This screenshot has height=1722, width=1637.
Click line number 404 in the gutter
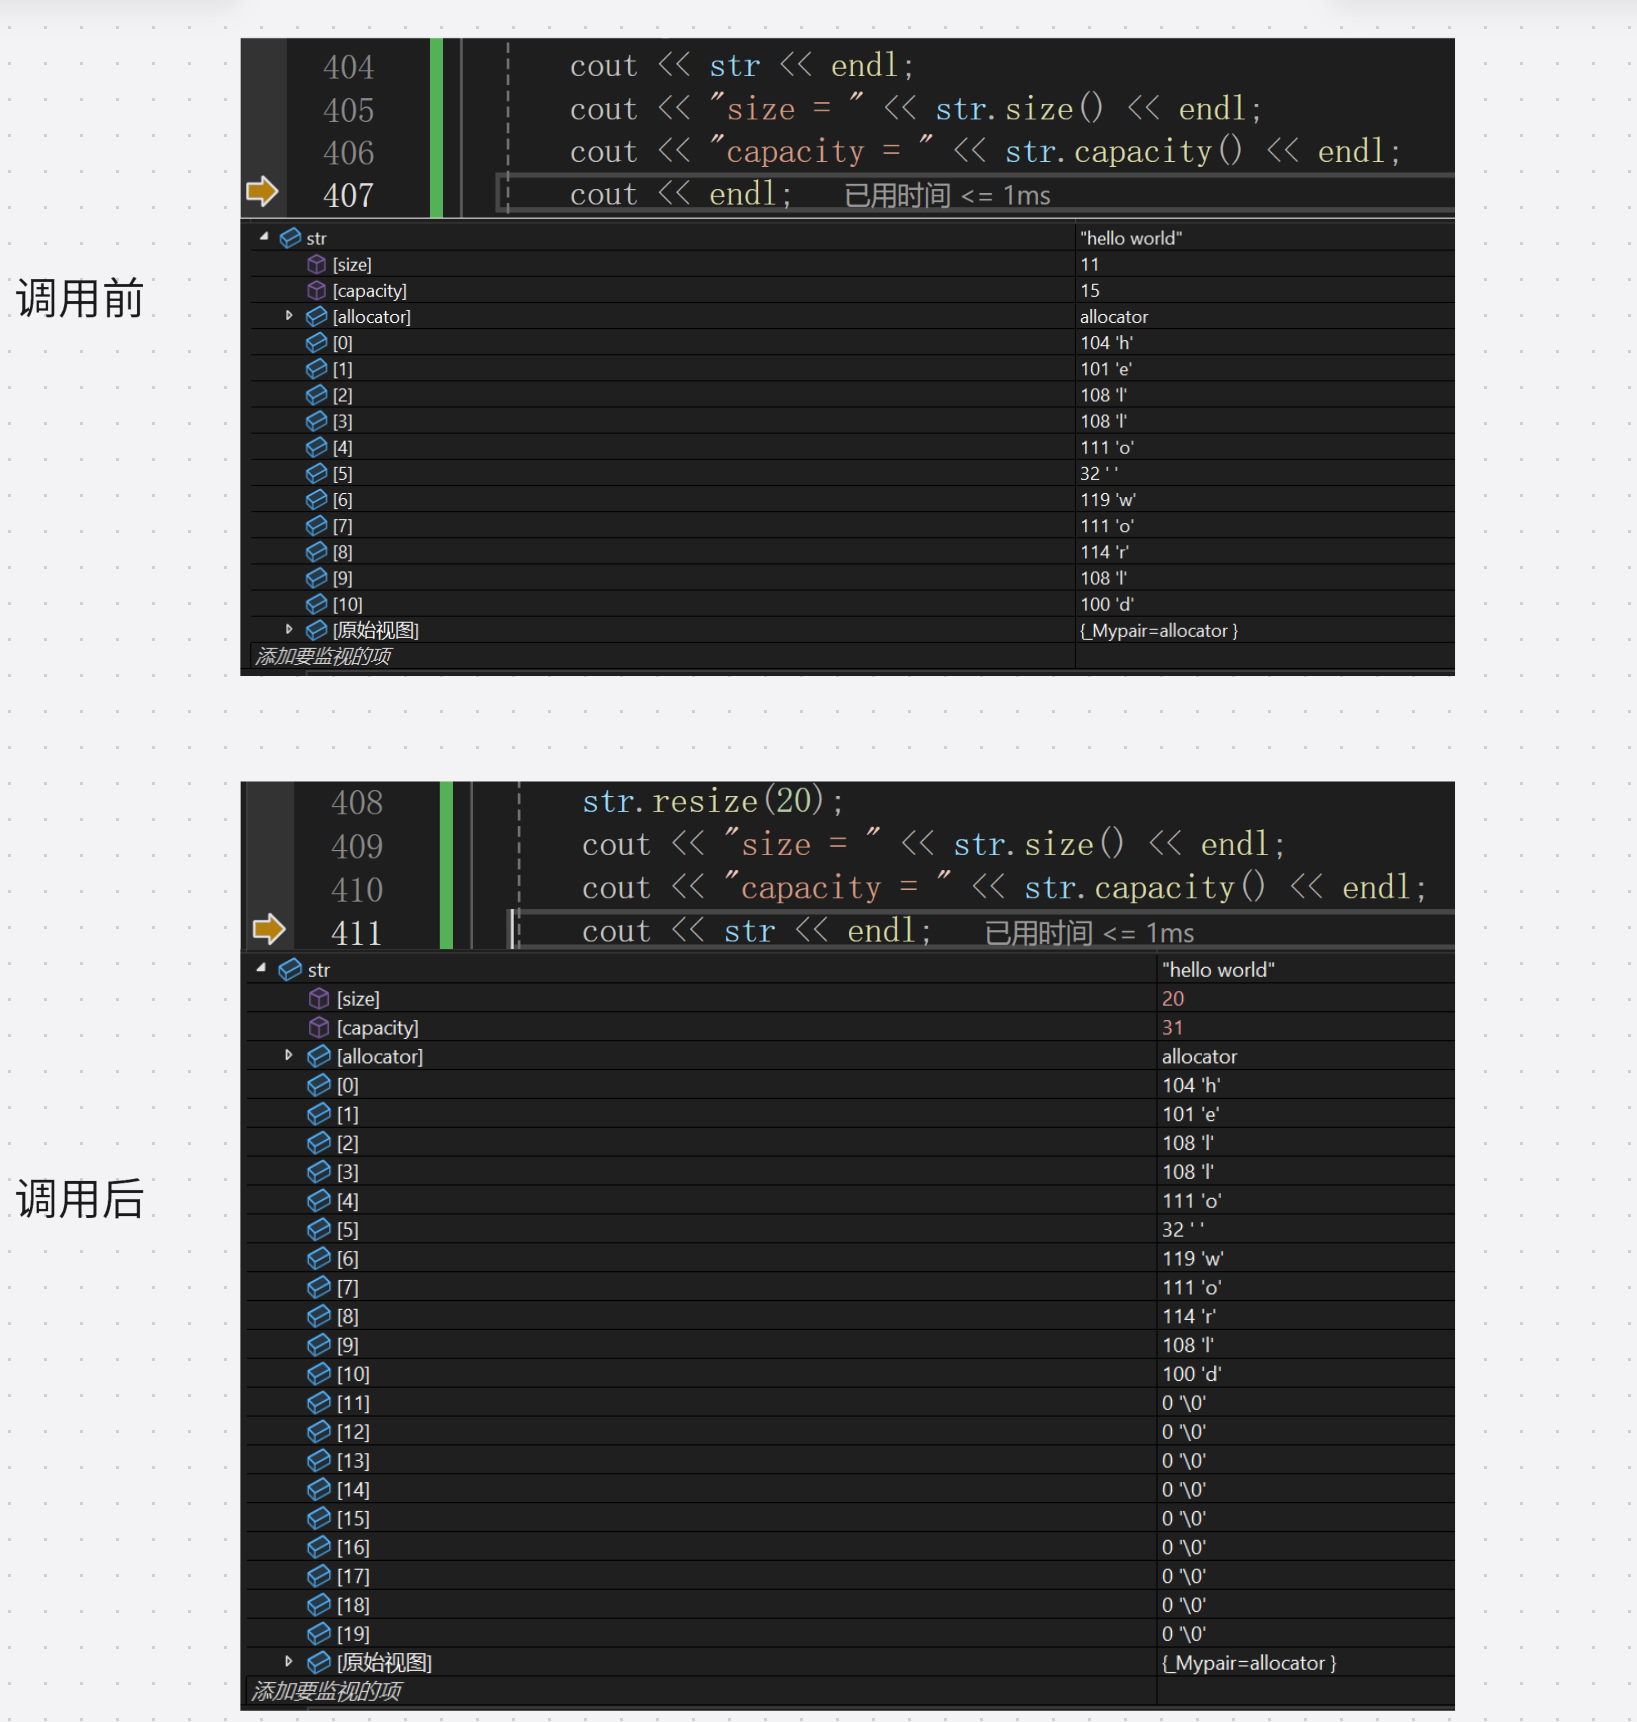click(348, 67)
